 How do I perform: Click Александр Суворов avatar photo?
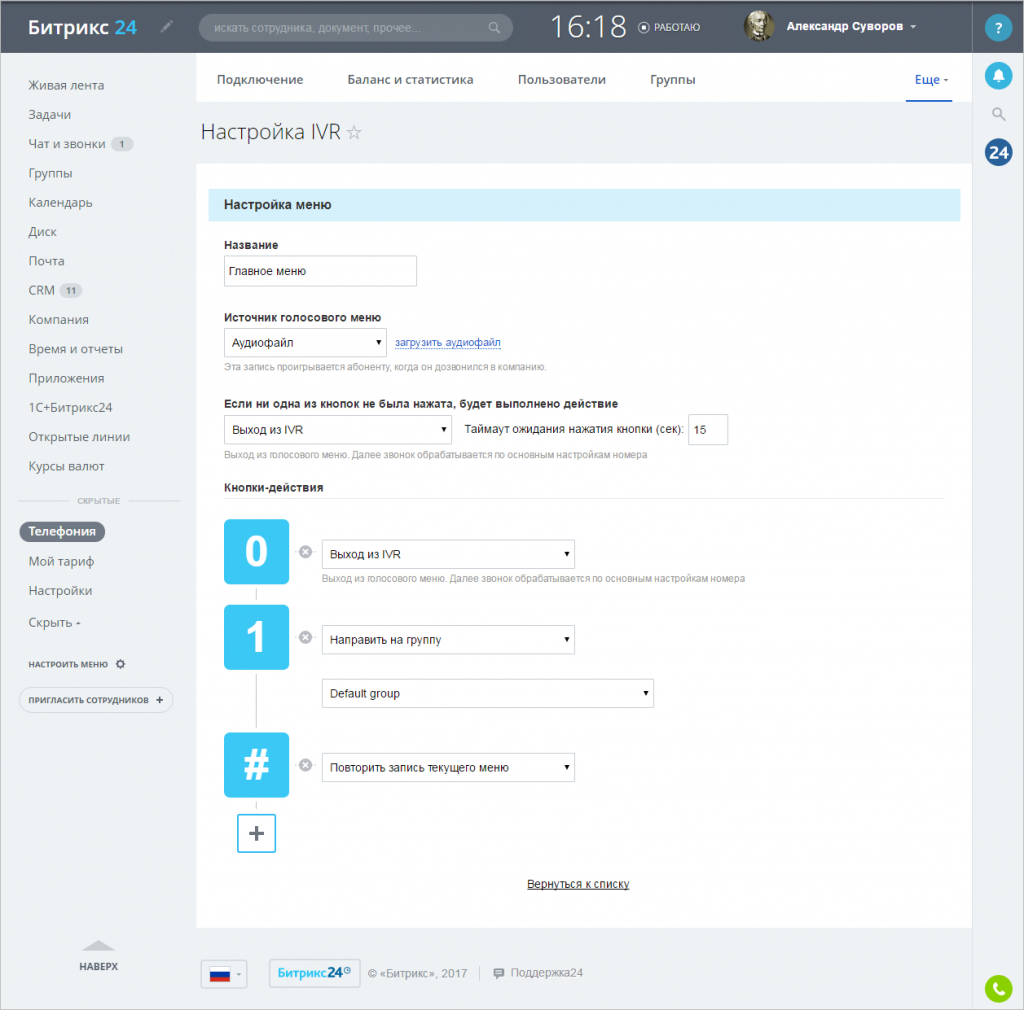(759, 26)
